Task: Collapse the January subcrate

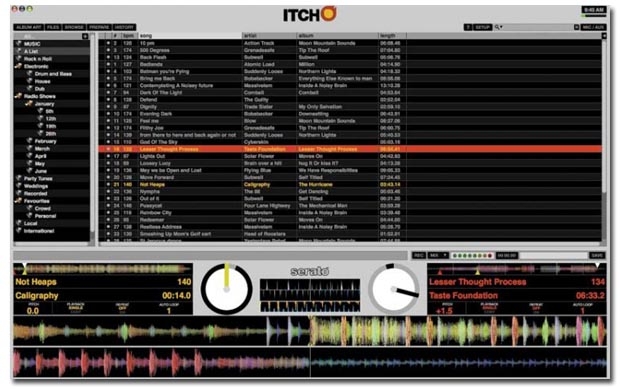Action: (28, 104)
